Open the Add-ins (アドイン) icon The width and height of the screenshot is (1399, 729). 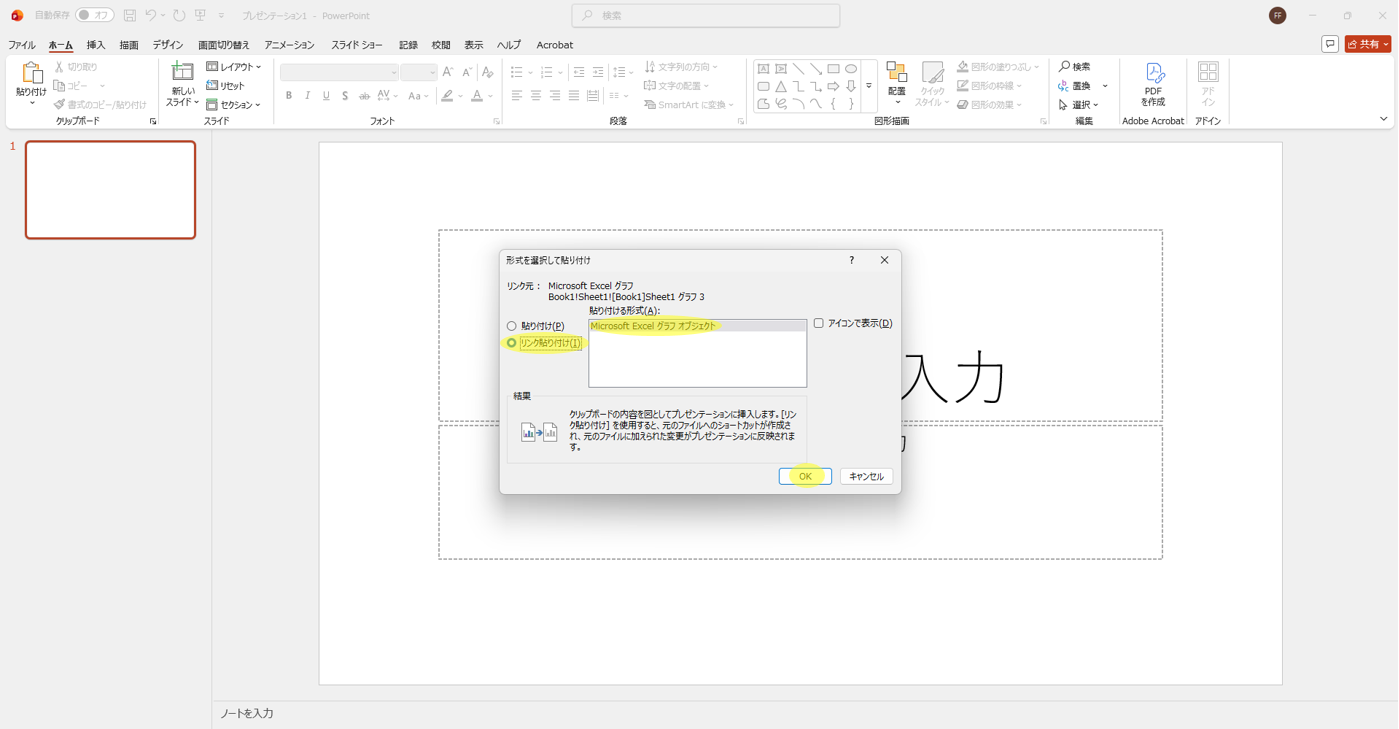(1207, 74)
